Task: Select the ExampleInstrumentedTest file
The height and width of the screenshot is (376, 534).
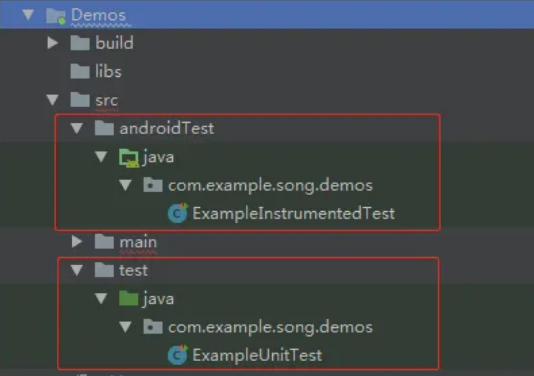Action: [294, 214]
